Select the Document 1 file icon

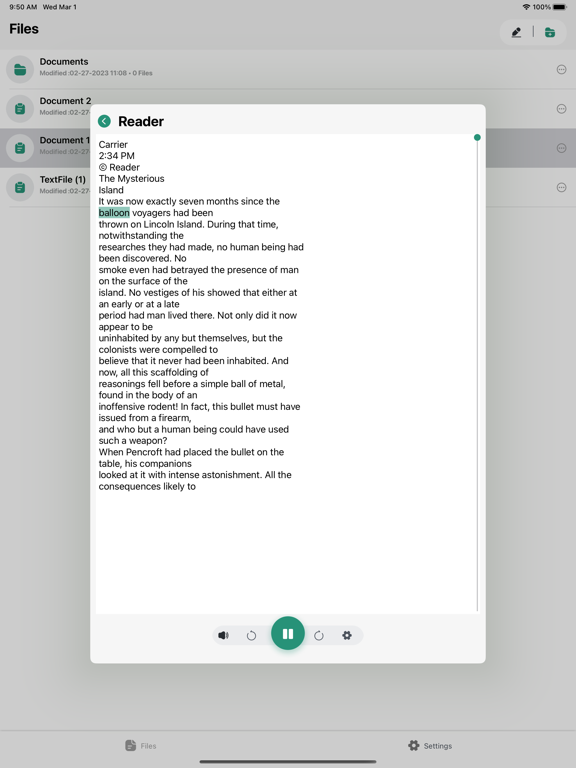tap(20, 148)
